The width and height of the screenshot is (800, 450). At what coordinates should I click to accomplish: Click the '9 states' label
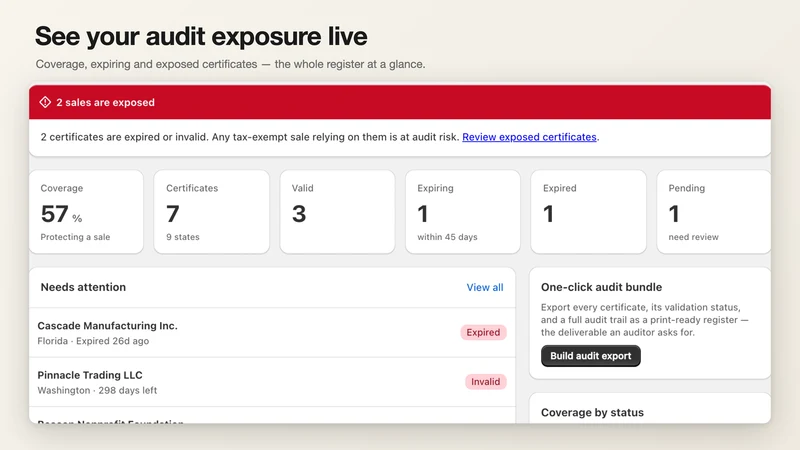click(183, 237)
